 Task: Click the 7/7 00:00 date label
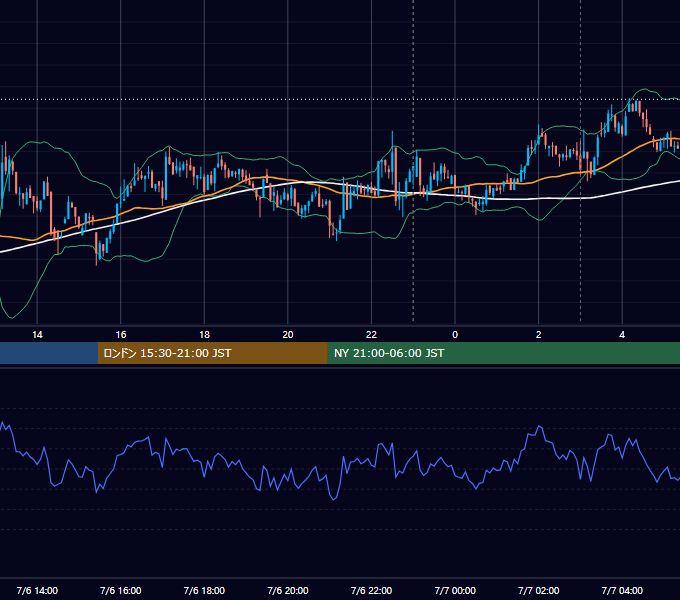pos(455,590)
